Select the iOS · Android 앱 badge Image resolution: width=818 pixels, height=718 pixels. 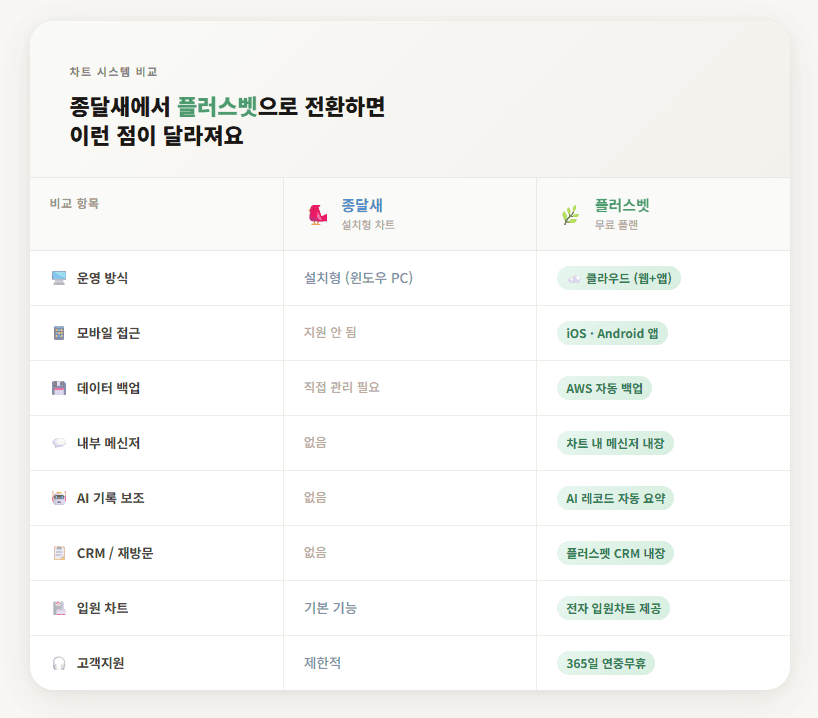pos(612,333)
